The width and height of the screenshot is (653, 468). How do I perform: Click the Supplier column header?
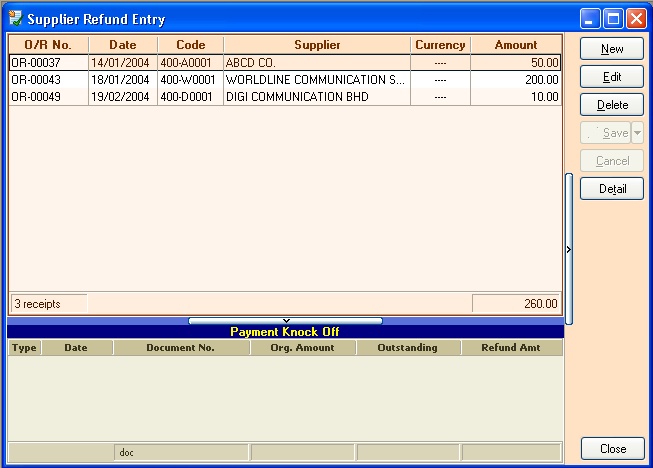coord(317,45)
